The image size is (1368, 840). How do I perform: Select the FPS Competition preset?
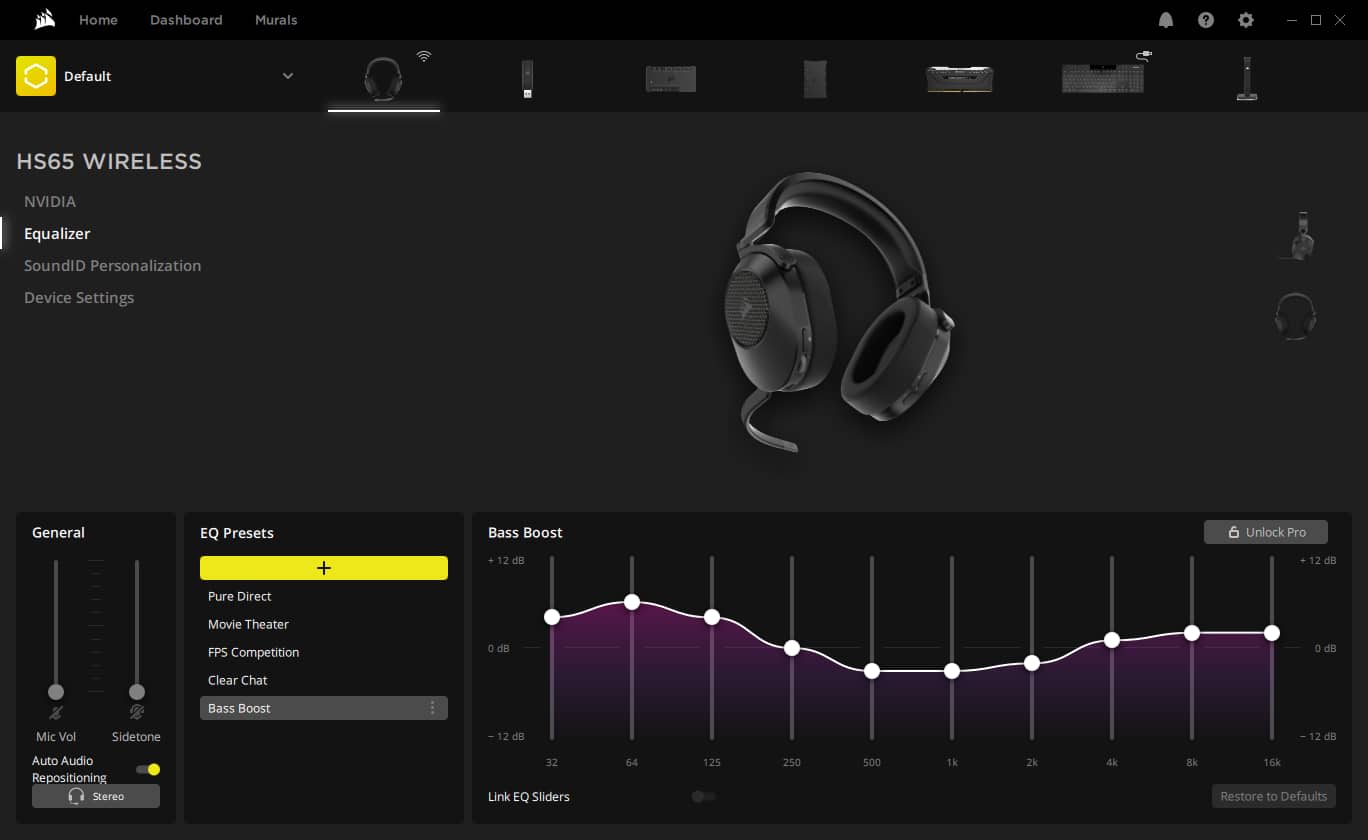click(x=253, y=652)
